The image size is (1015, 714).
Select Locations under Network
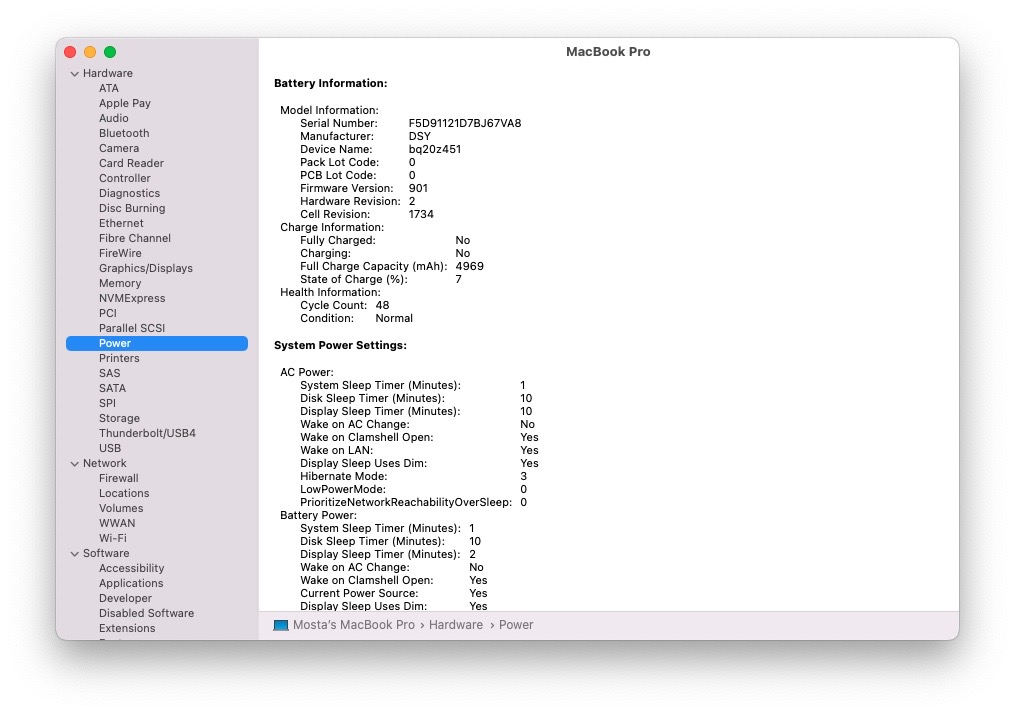pyautogui.click(x=124, y=493)
